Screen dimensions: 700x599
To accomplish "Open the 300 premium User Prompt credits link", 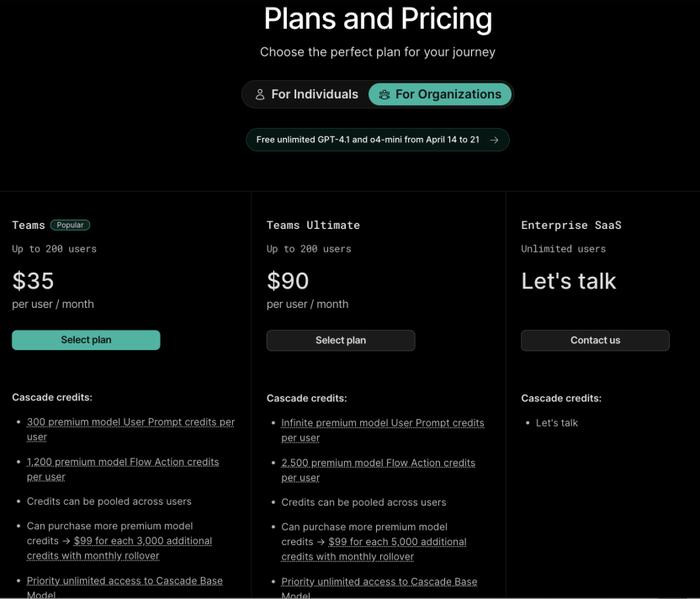I will tap(130, 429).
